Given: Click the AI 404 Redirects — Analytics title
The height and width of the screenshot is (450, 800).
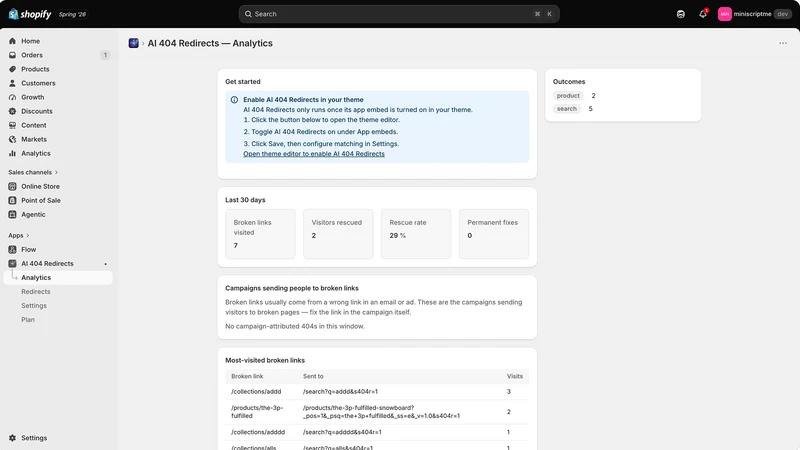Looking at the screenshot, I should click(x=210, y=43).
